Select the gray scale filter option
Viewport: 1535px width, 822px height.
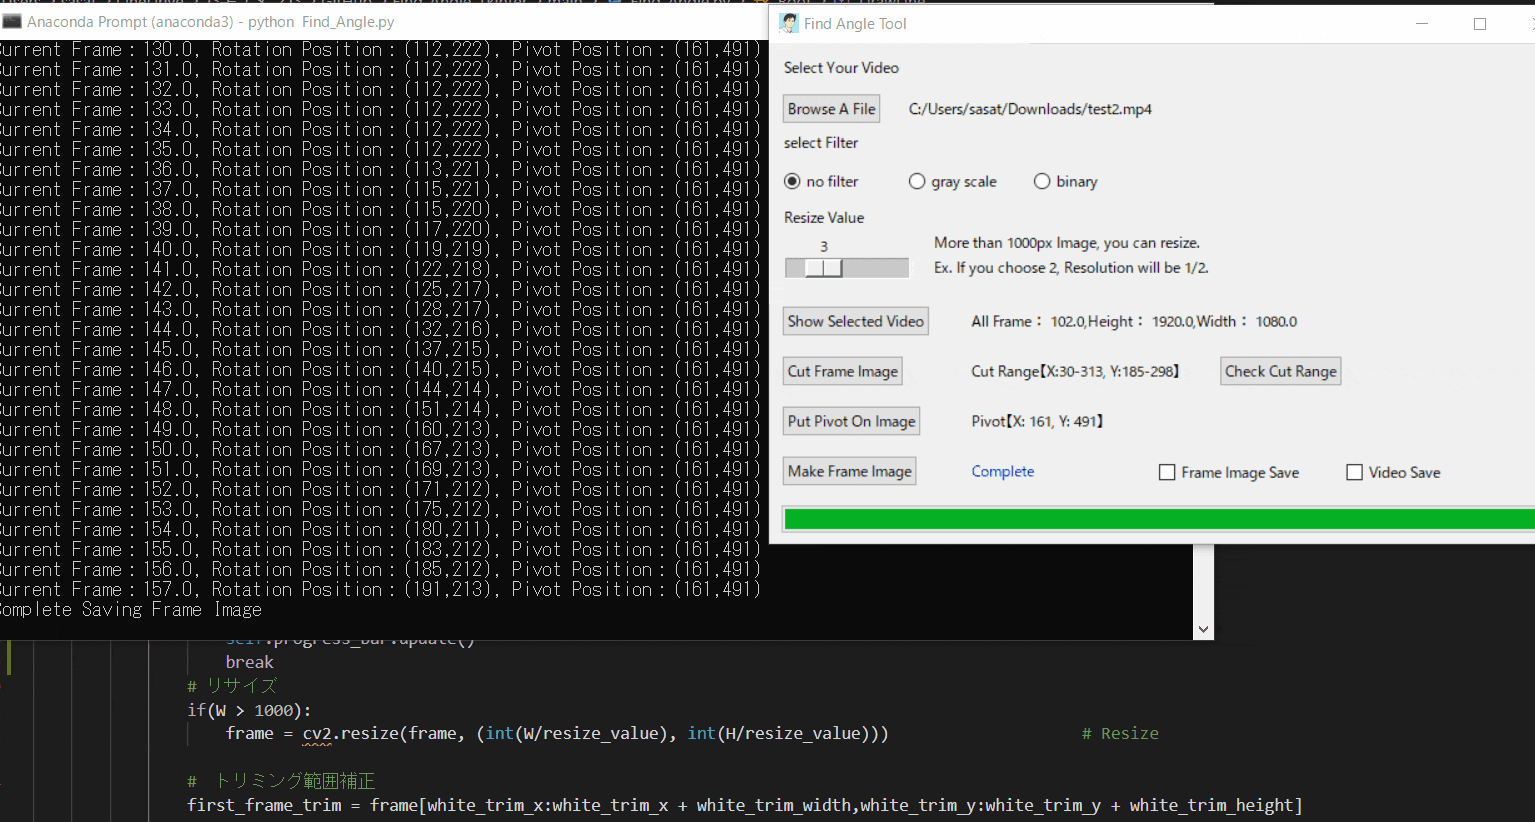pyautogui.click(x=917, y=181)
